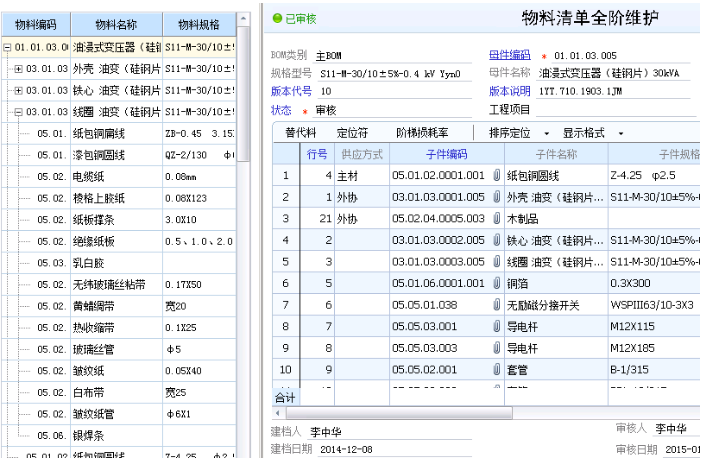This screenshot has height=466, width=704.
Task: Click tree panel vertical scrollbar thumb
Action: [x=243, y=94]
